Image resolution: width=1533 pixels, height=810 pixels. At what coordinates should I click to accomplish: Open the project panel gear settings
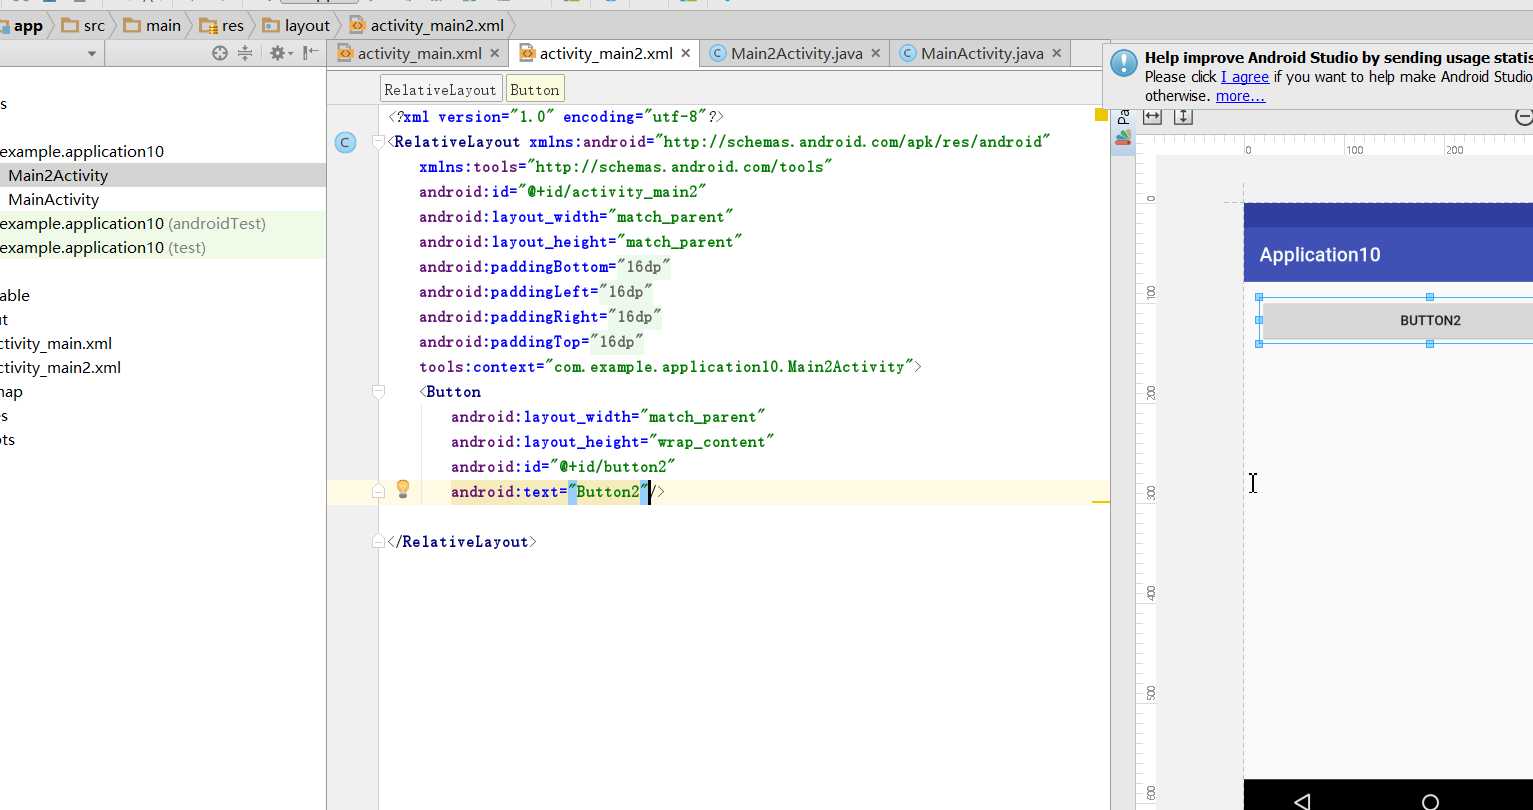tap(279, 53)
